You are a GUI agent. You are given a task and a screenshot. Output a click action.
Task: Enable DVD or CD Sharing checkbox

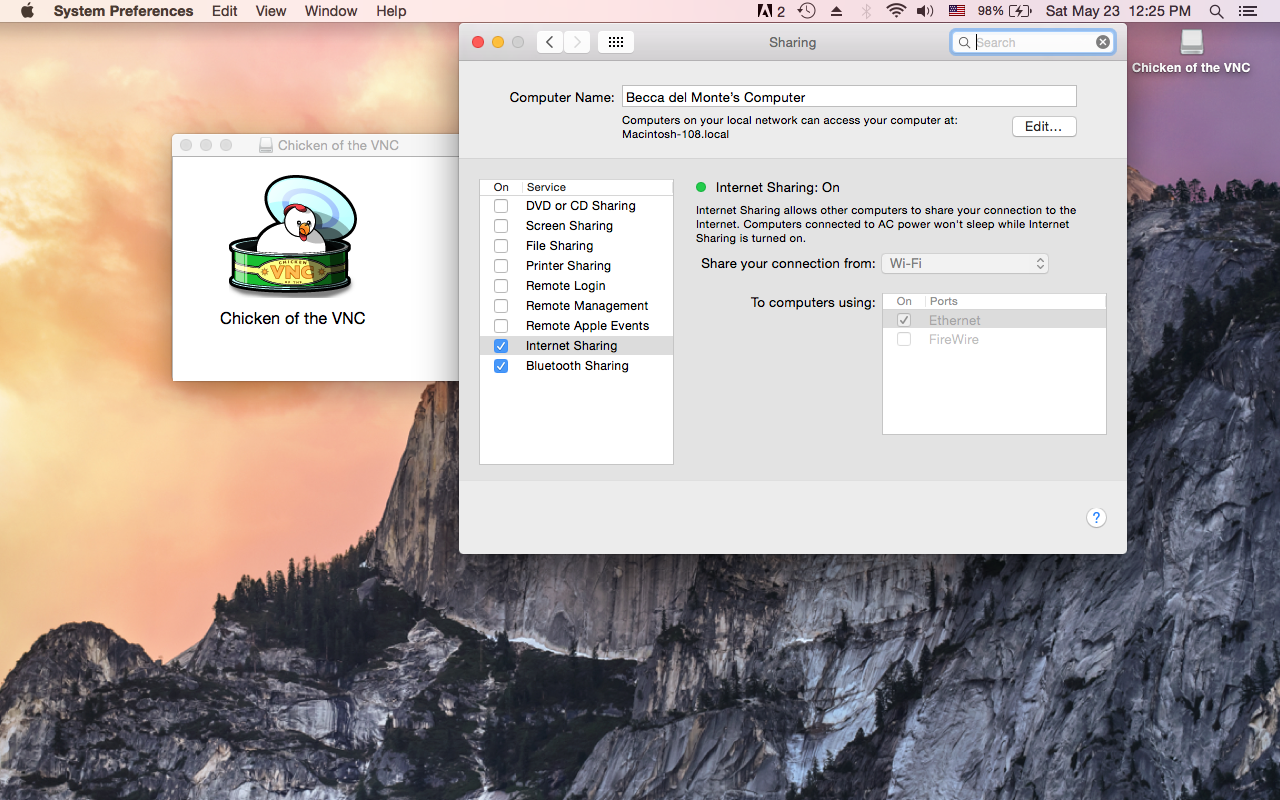pyautogui.click(x=501, y=206)
